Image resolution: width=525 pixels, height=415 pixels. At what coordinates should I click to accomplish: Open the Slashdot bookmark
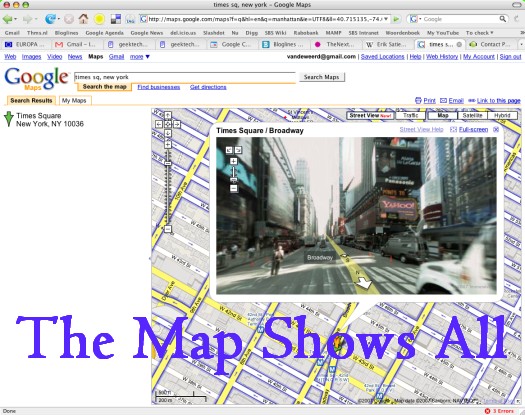214,33
